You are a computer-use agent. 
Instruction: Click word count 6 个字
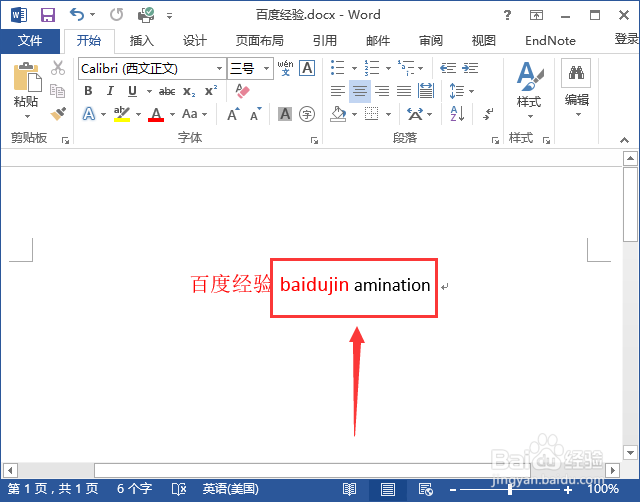coord(134,489)
